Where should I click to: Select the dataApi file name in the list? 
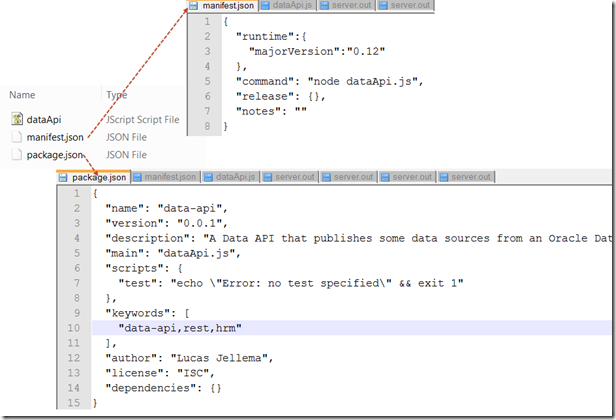pyautogui.click(x=44, y=119)
